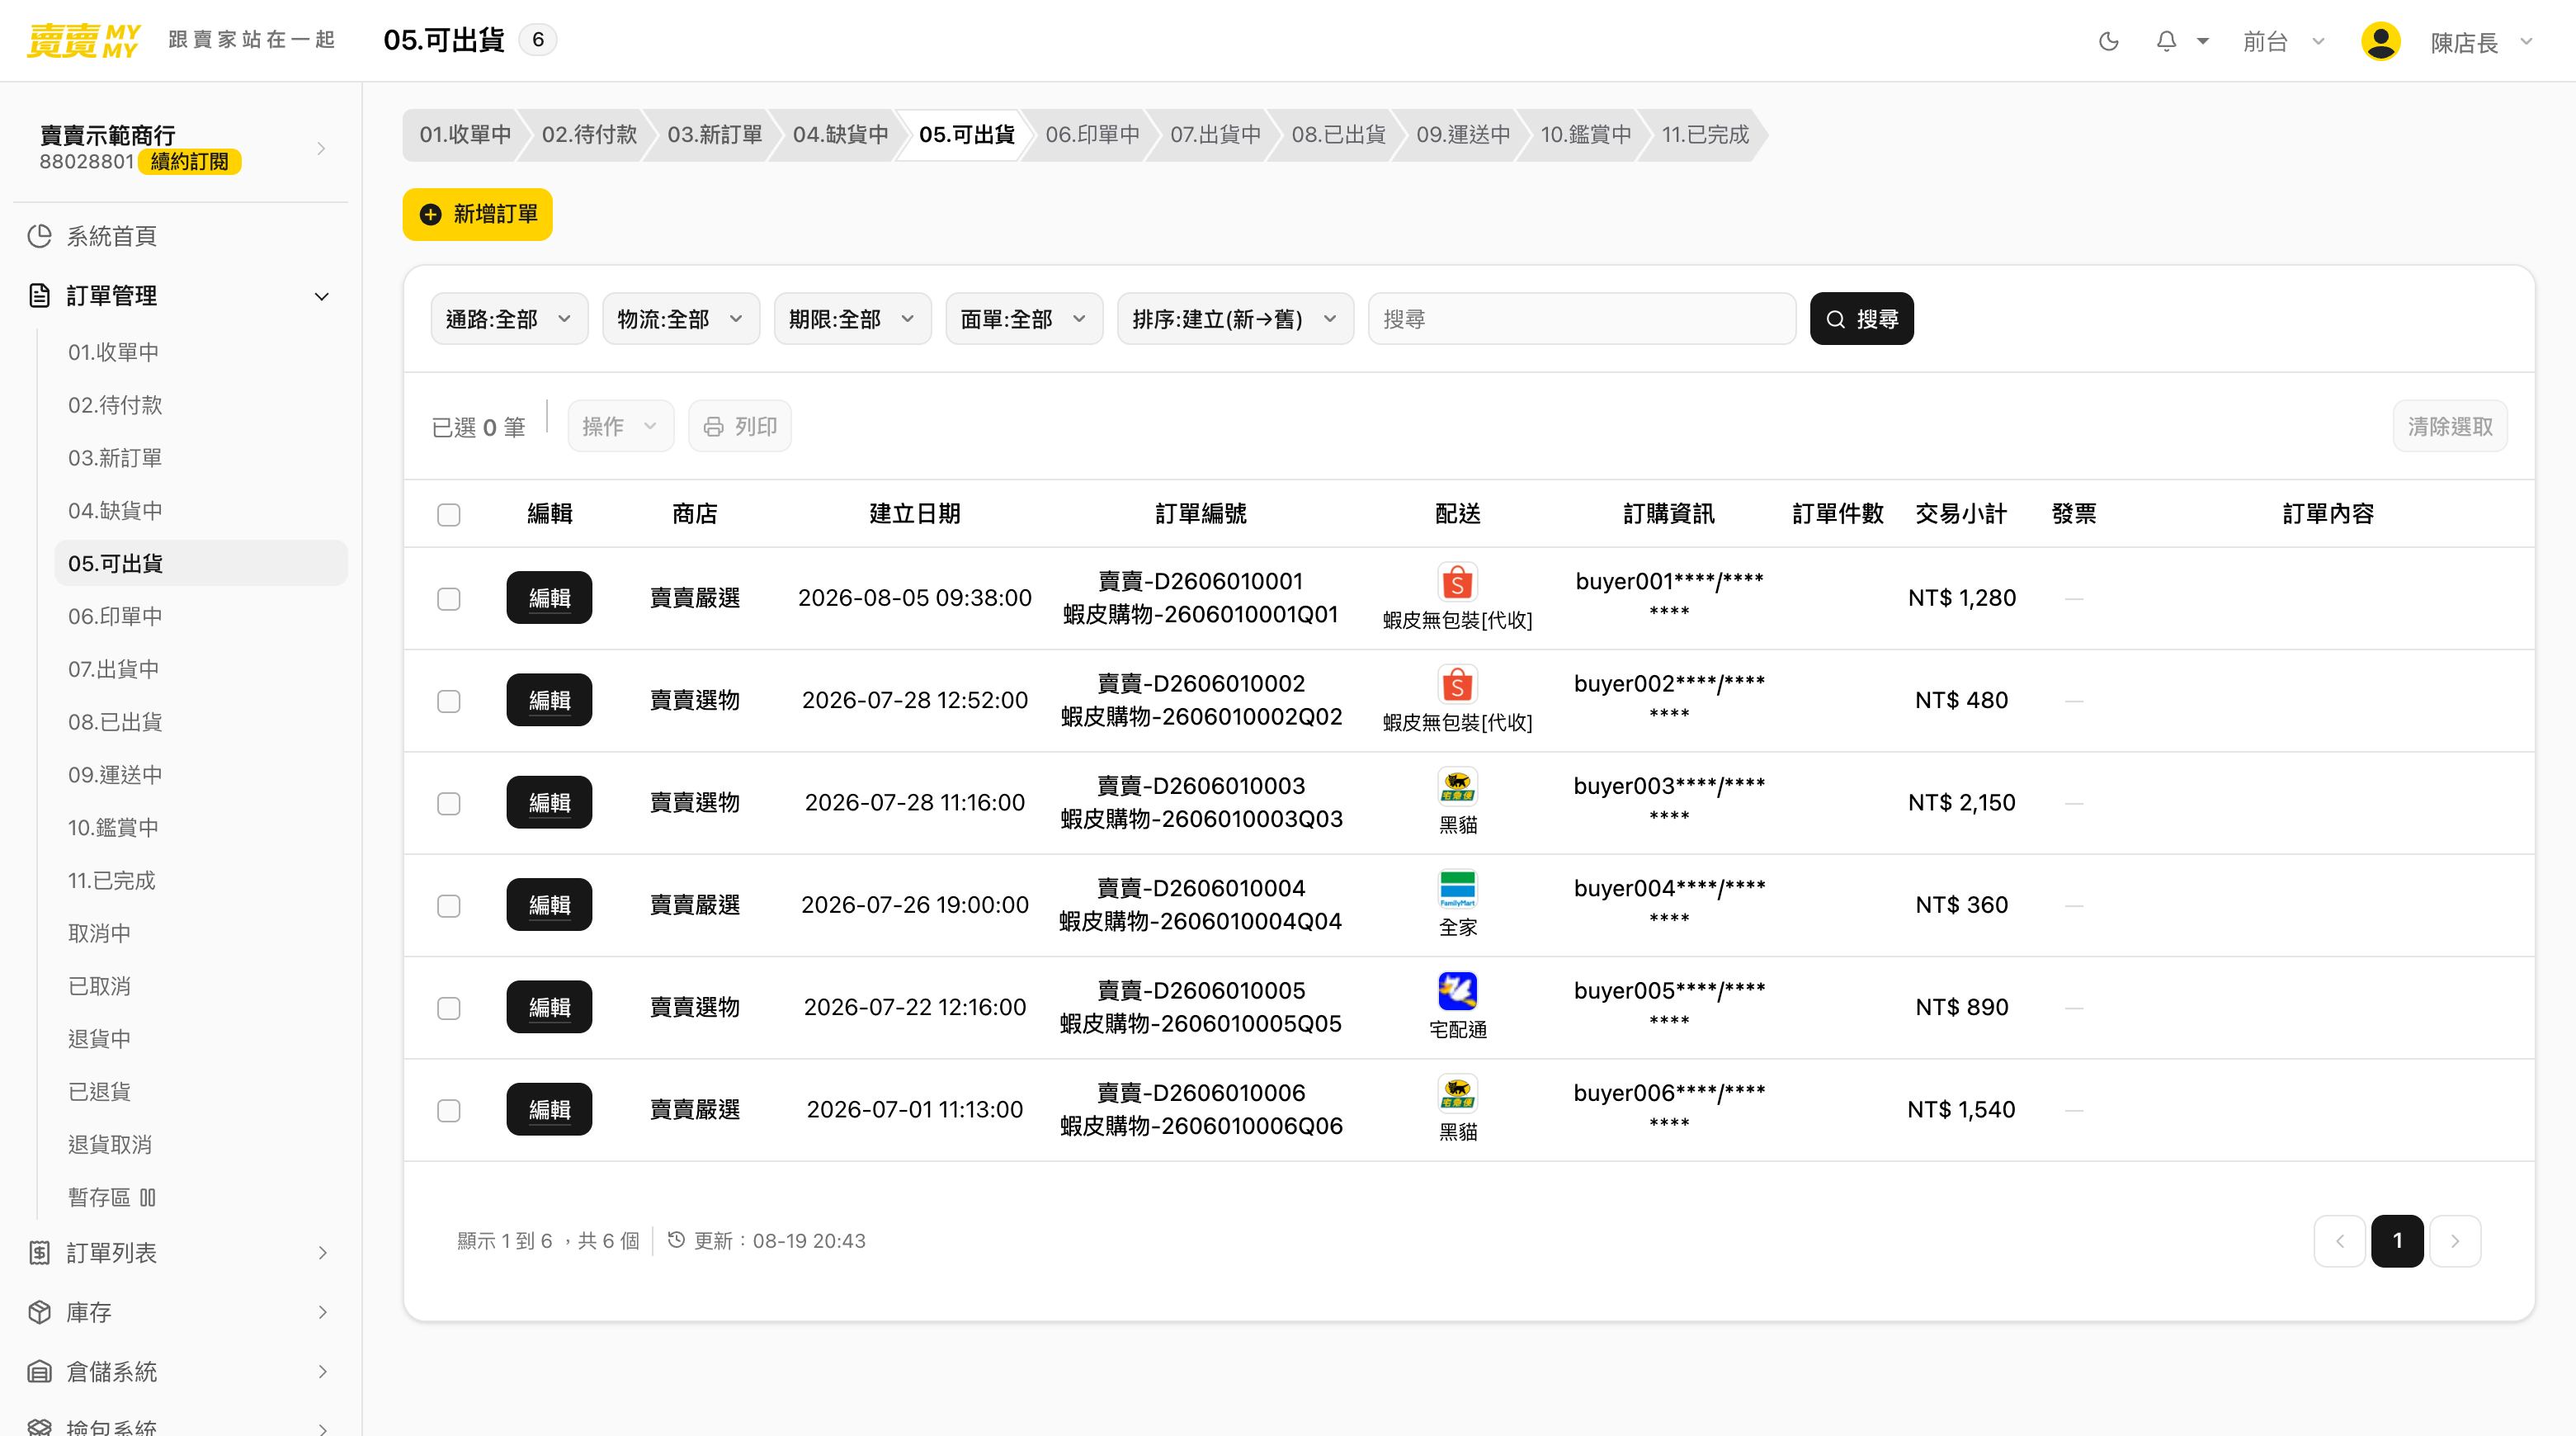
Task: Expand the 倉儲系統 sidebar chevron
Action: (322, 1372)
